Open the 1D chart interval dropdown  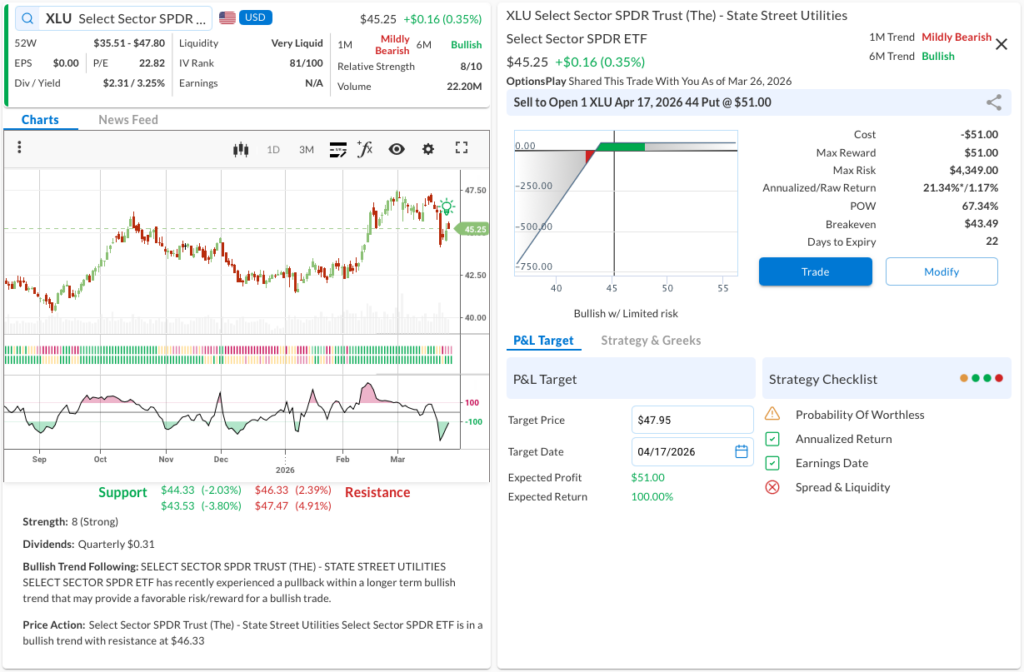point(273,149)
